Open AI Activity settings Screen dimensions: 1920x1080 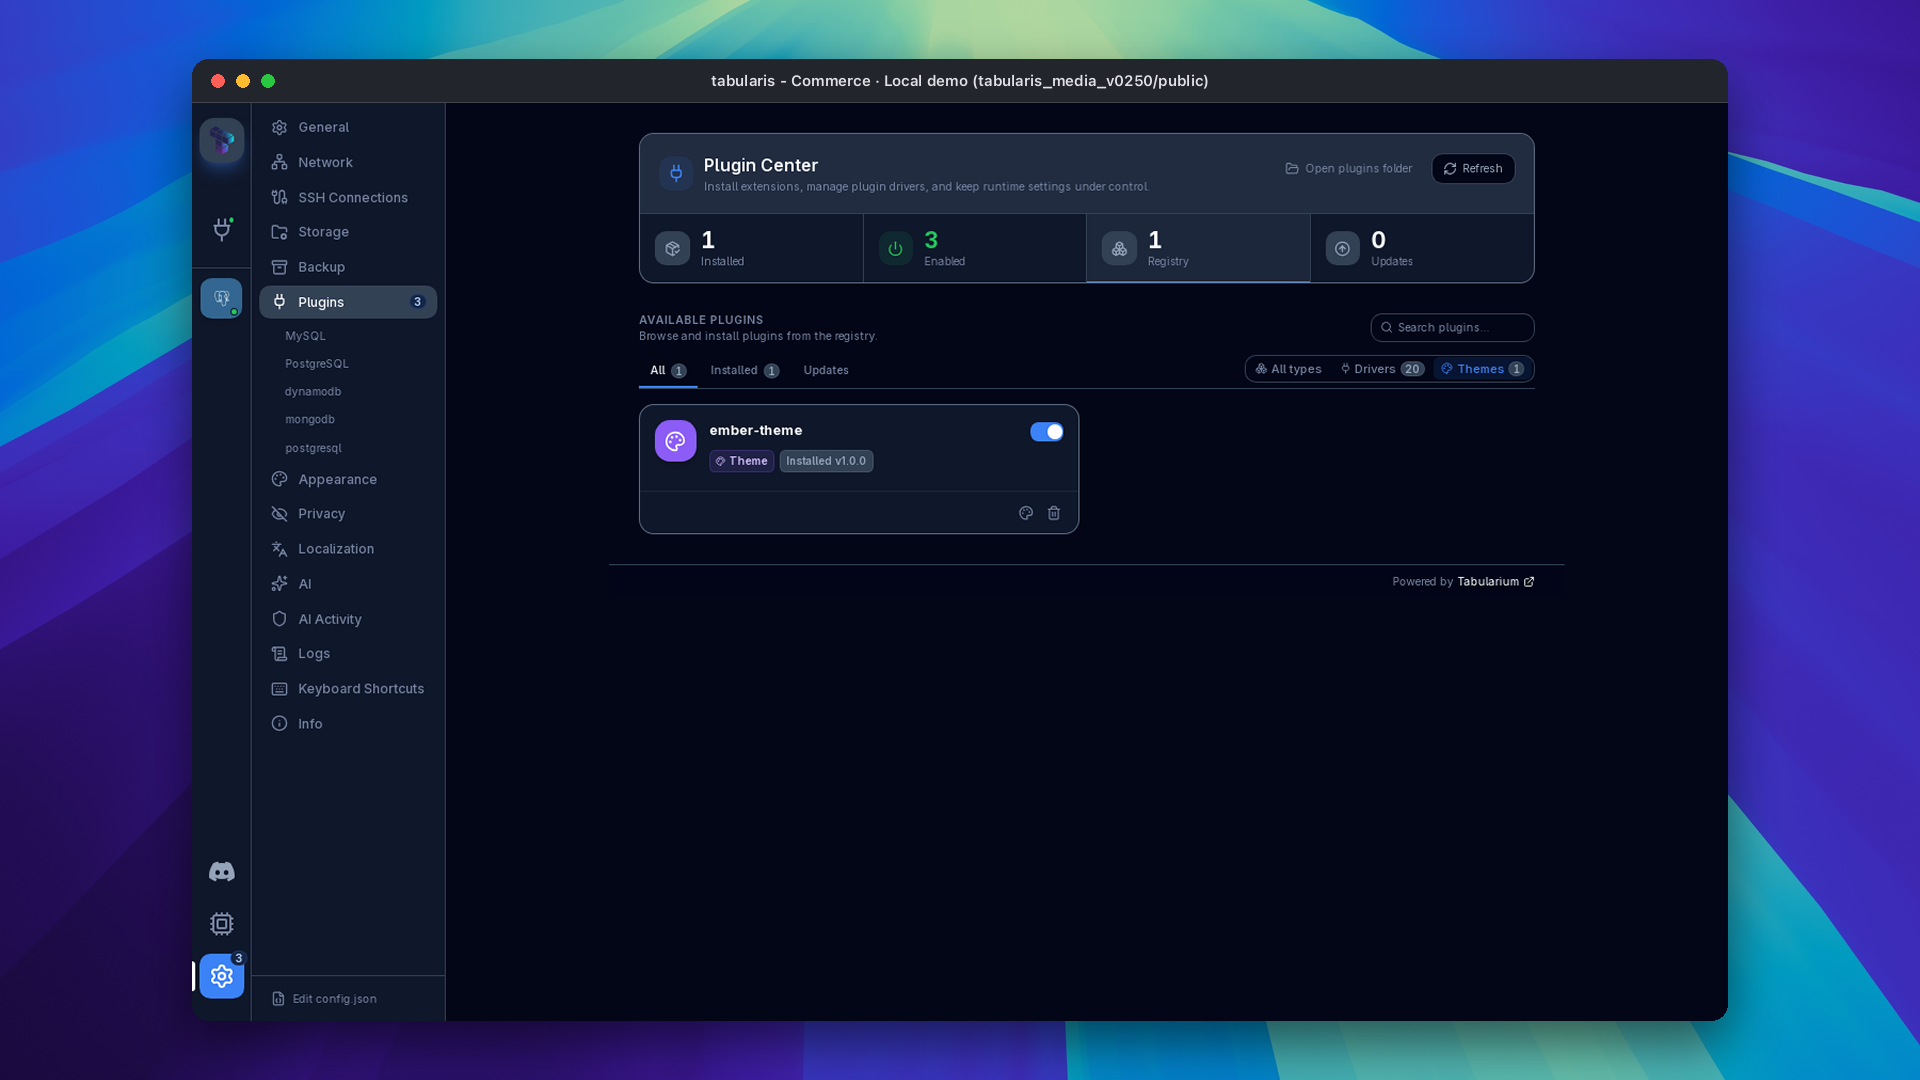click(348, 619)
